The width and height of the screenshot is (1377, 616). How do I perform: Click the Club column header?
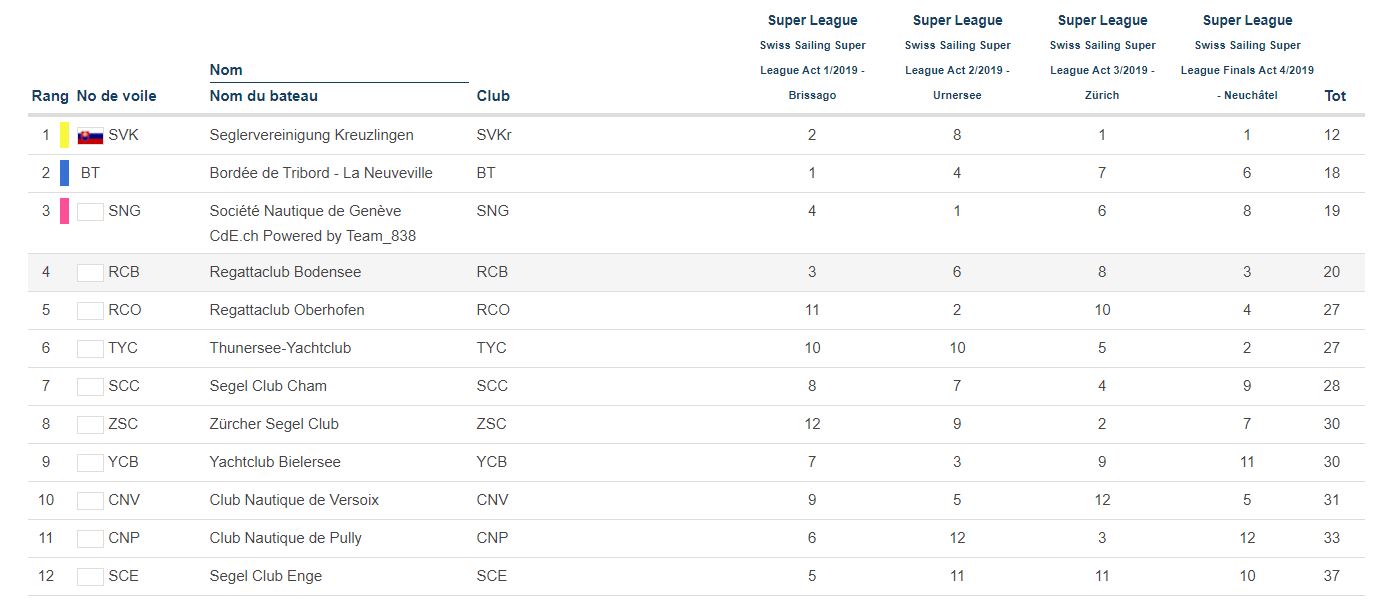[493, 96]
